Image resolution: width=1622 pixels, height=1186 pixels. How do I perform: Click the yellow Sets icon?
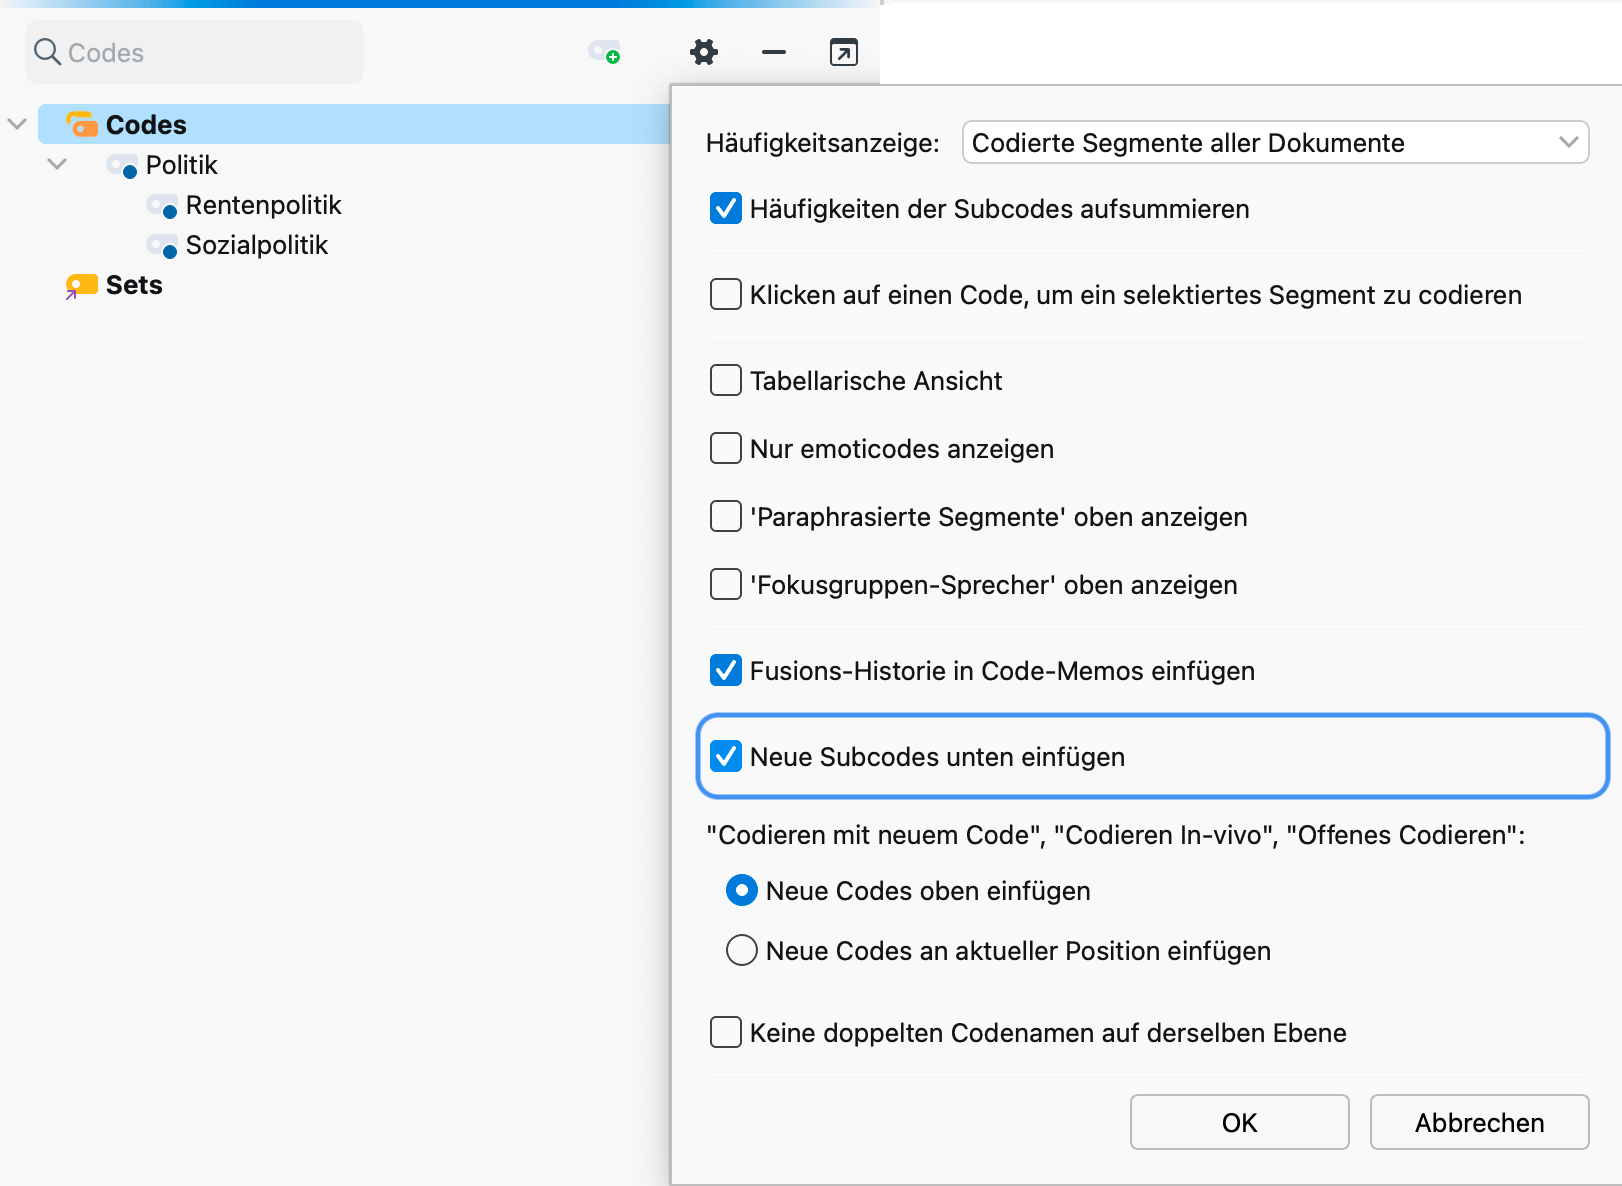tap(80, 286)
